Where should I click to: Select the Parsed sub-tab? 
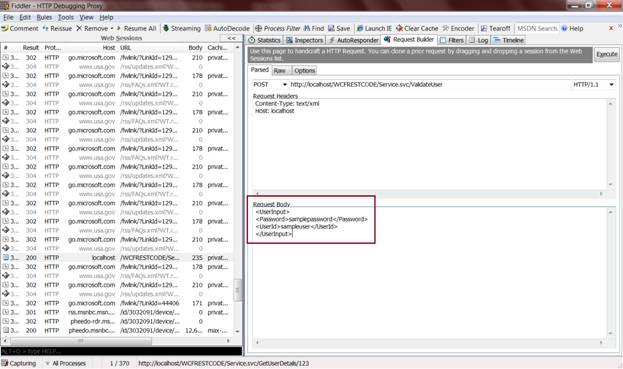(x=260, y=70)
